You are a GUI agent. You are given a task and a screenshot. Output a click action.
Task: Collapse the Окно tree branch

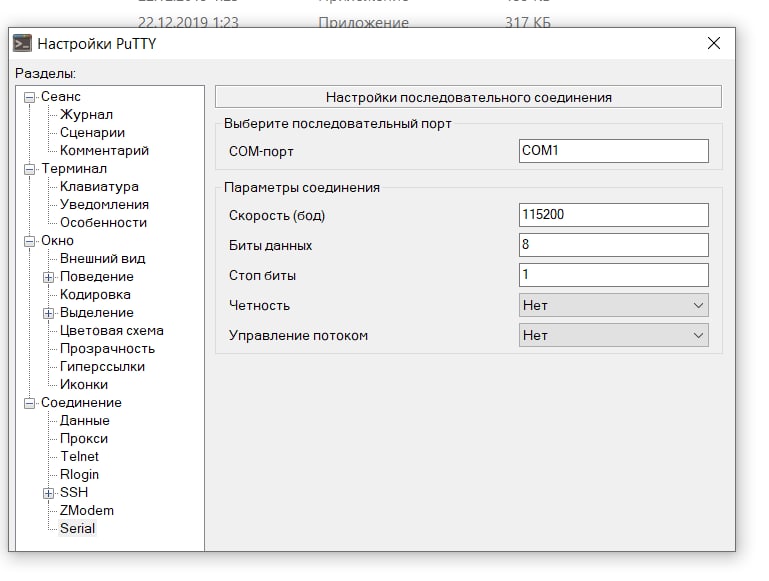click(x=29, y=241)
